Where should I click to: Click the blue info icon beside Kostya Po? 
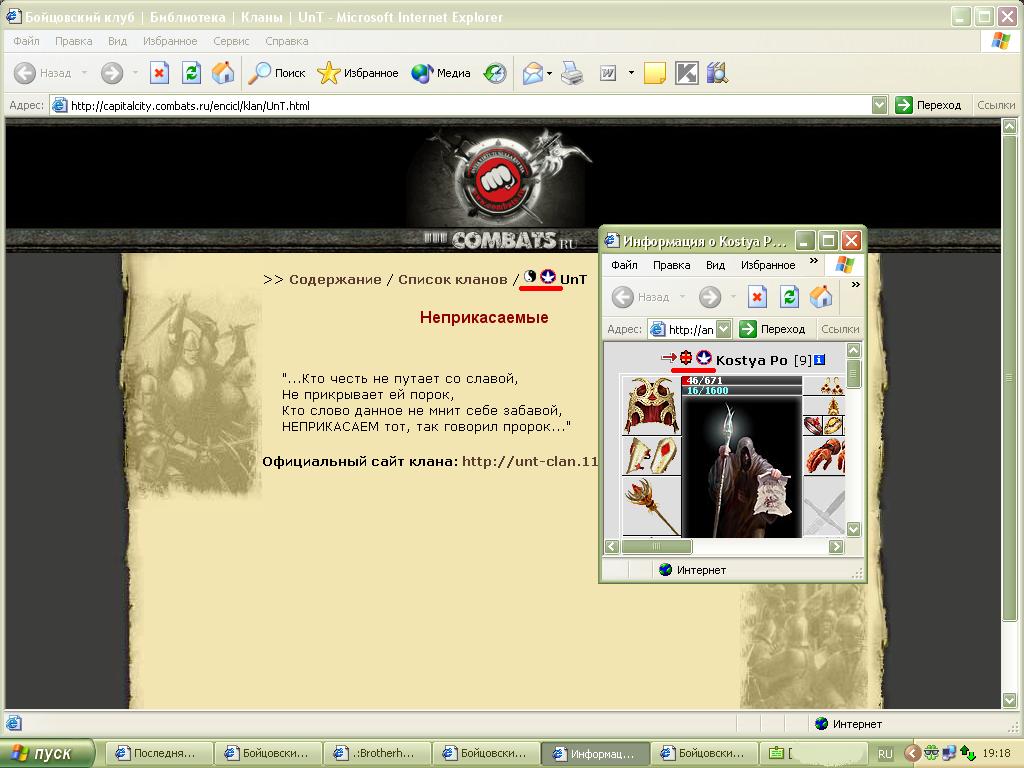click(820, 360)
